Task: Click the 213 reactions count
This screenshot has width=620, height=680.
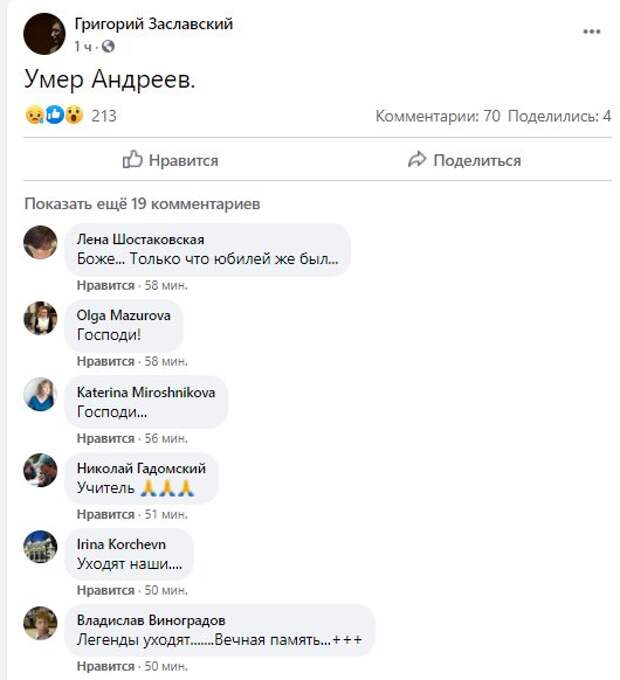Action: [x=104, y=116]
